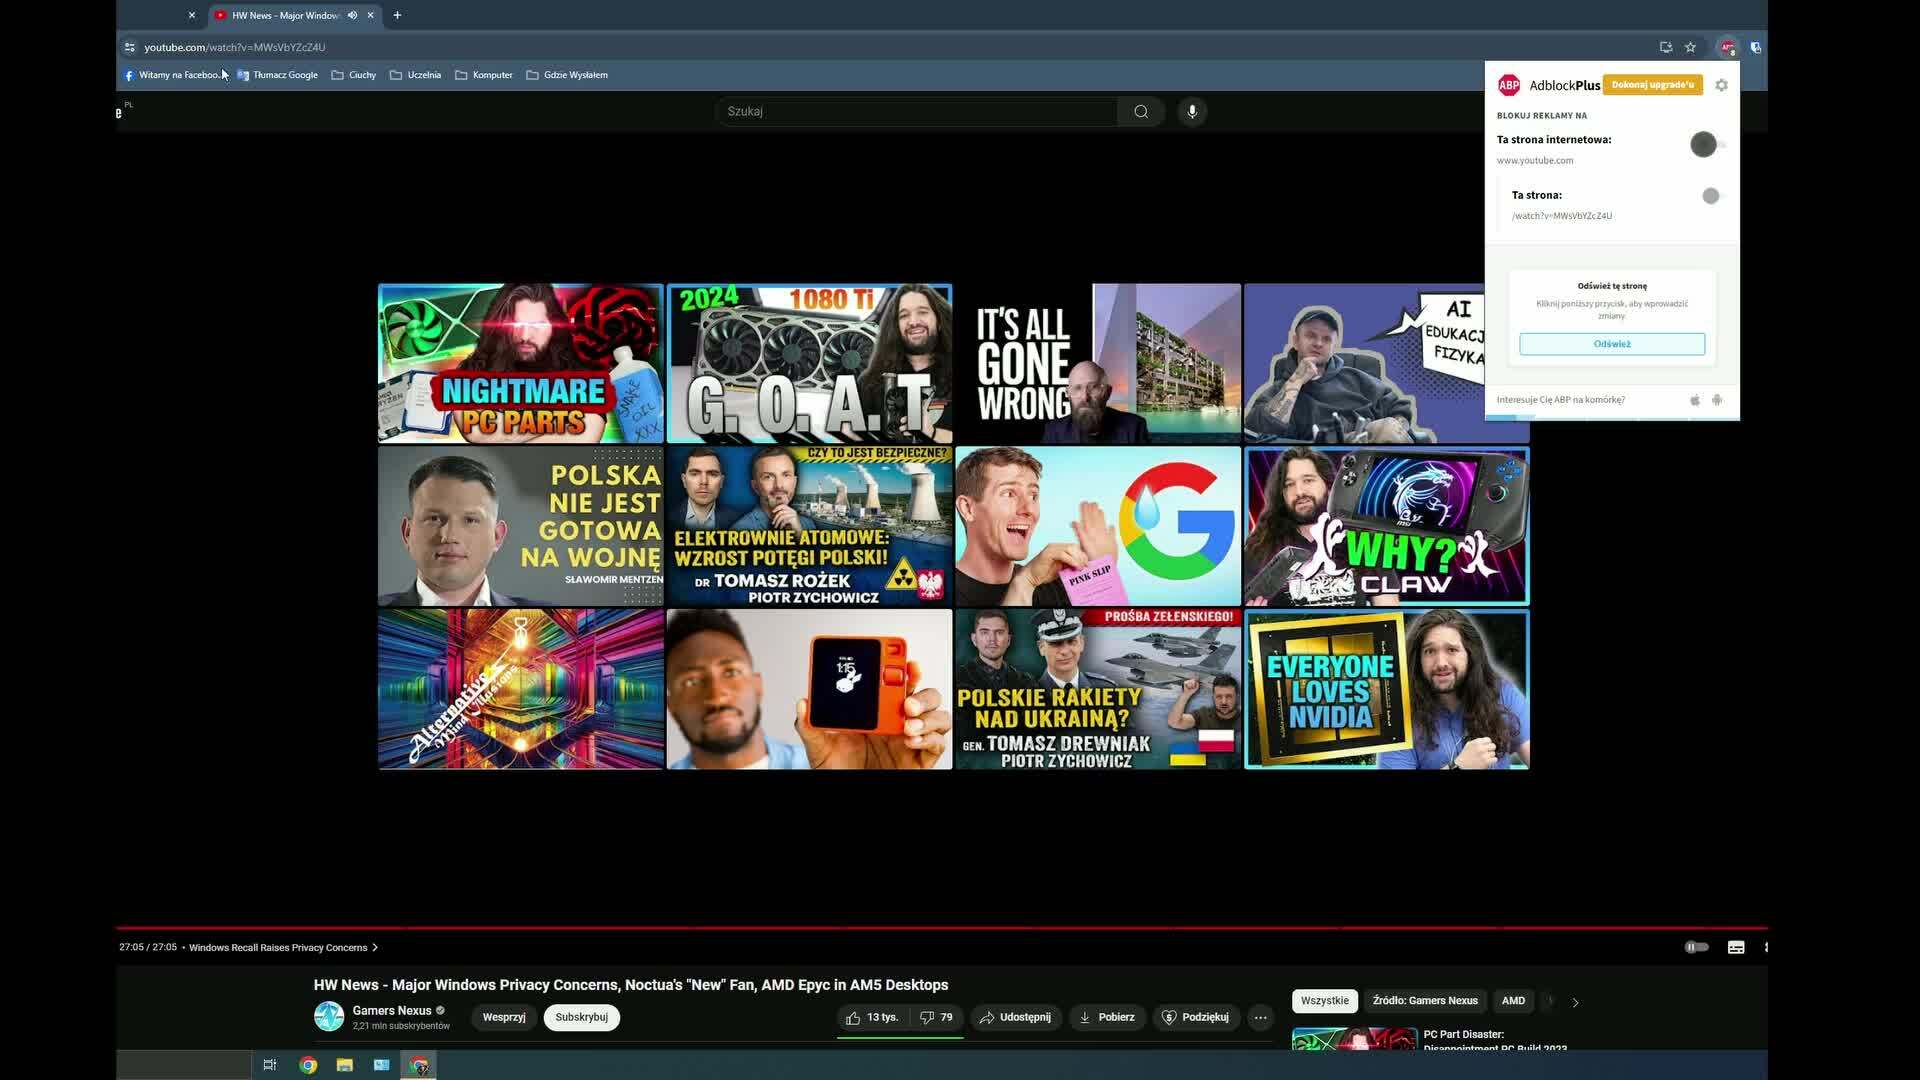Switch to the HW News tab

pyautogui.click(x=286, y=15)
